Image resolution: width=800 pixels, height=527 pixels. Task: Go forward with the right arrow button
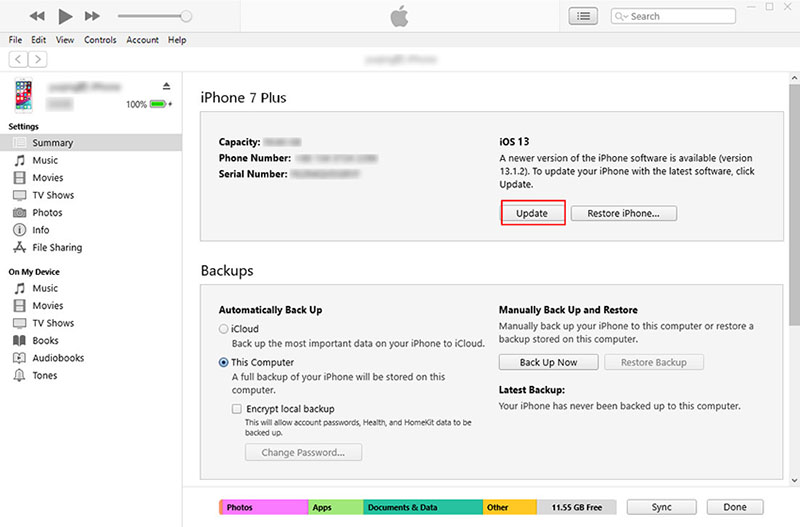click(38, 59)
